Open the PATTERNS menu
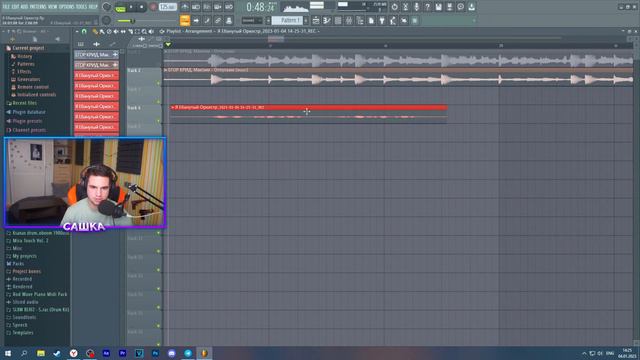This screenshot has height=360, width=640. tap(38, 7)
